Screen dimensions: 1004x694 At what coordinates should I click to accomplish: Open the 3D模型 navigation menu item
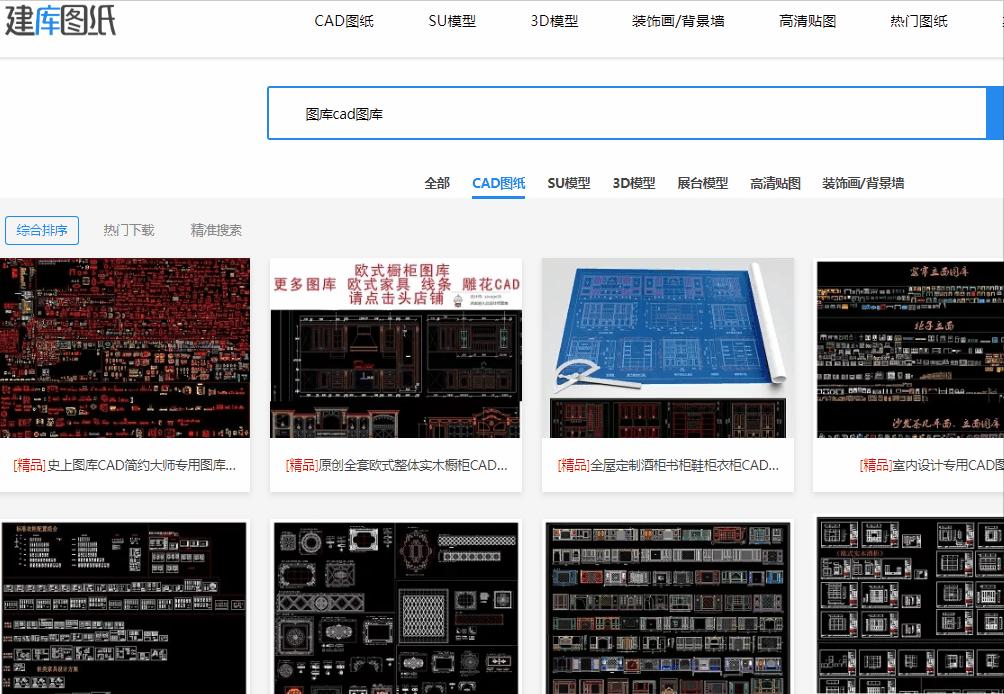pyautogui.click(x=553, y=20)
